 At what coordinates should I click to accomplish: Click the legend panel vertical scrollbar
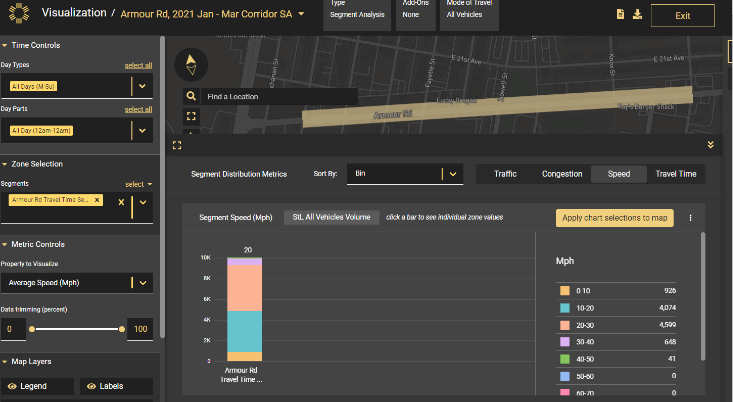tap(702, 296)
